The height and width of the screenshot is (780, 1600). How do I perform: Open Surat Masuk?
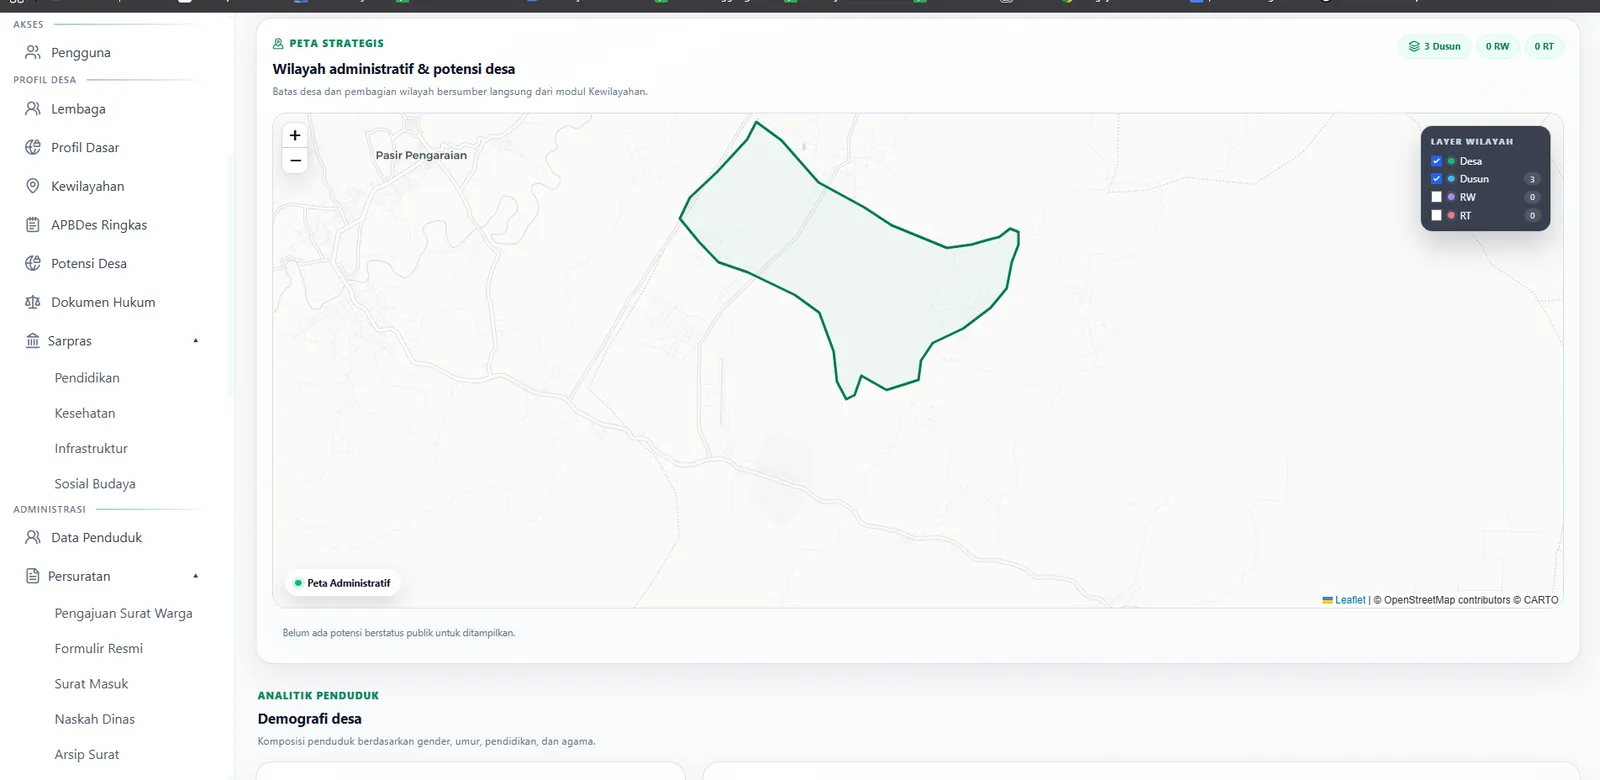coord(91,684)
